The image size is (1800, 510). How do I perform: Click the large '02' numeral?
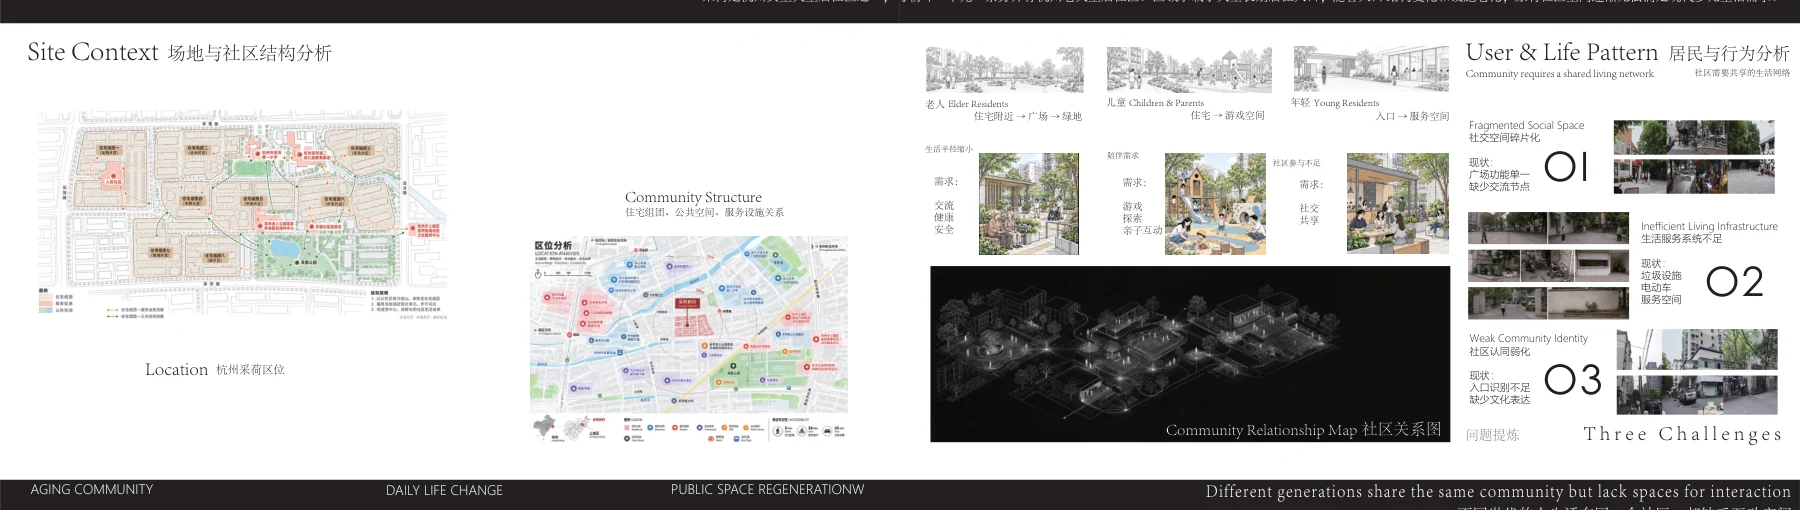1735,282
